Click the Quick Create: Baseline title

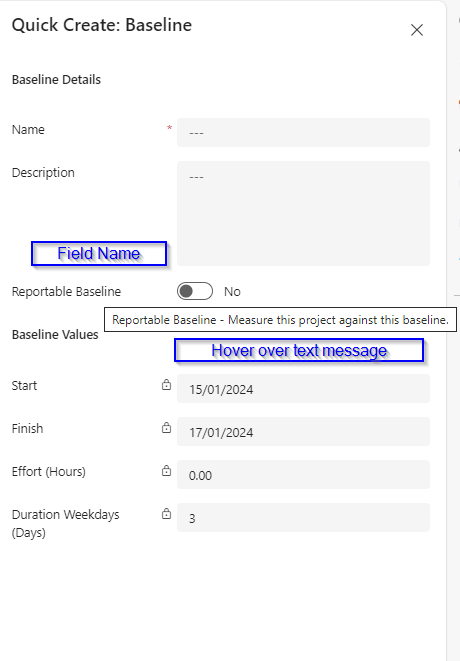[x=102, y=25]
